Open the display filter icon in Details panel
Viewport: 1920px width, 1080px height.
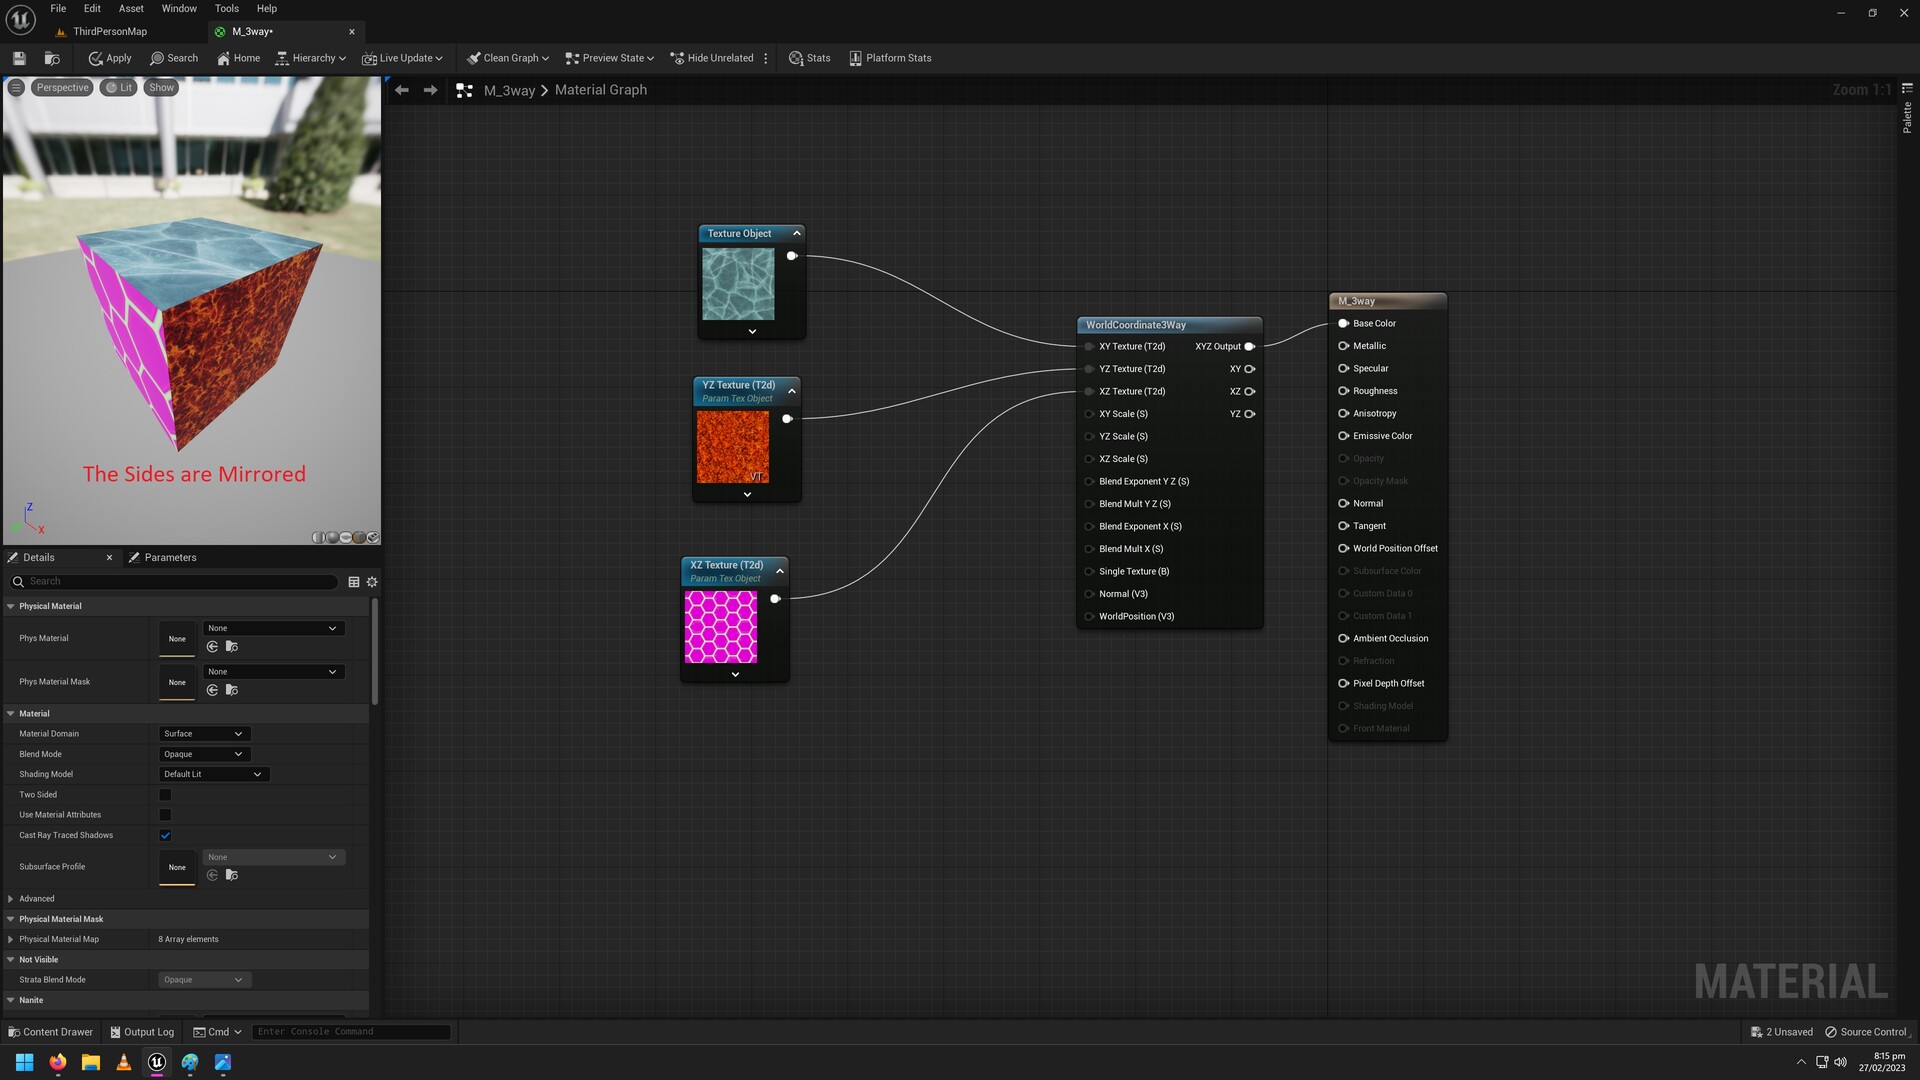coord(353,582)
